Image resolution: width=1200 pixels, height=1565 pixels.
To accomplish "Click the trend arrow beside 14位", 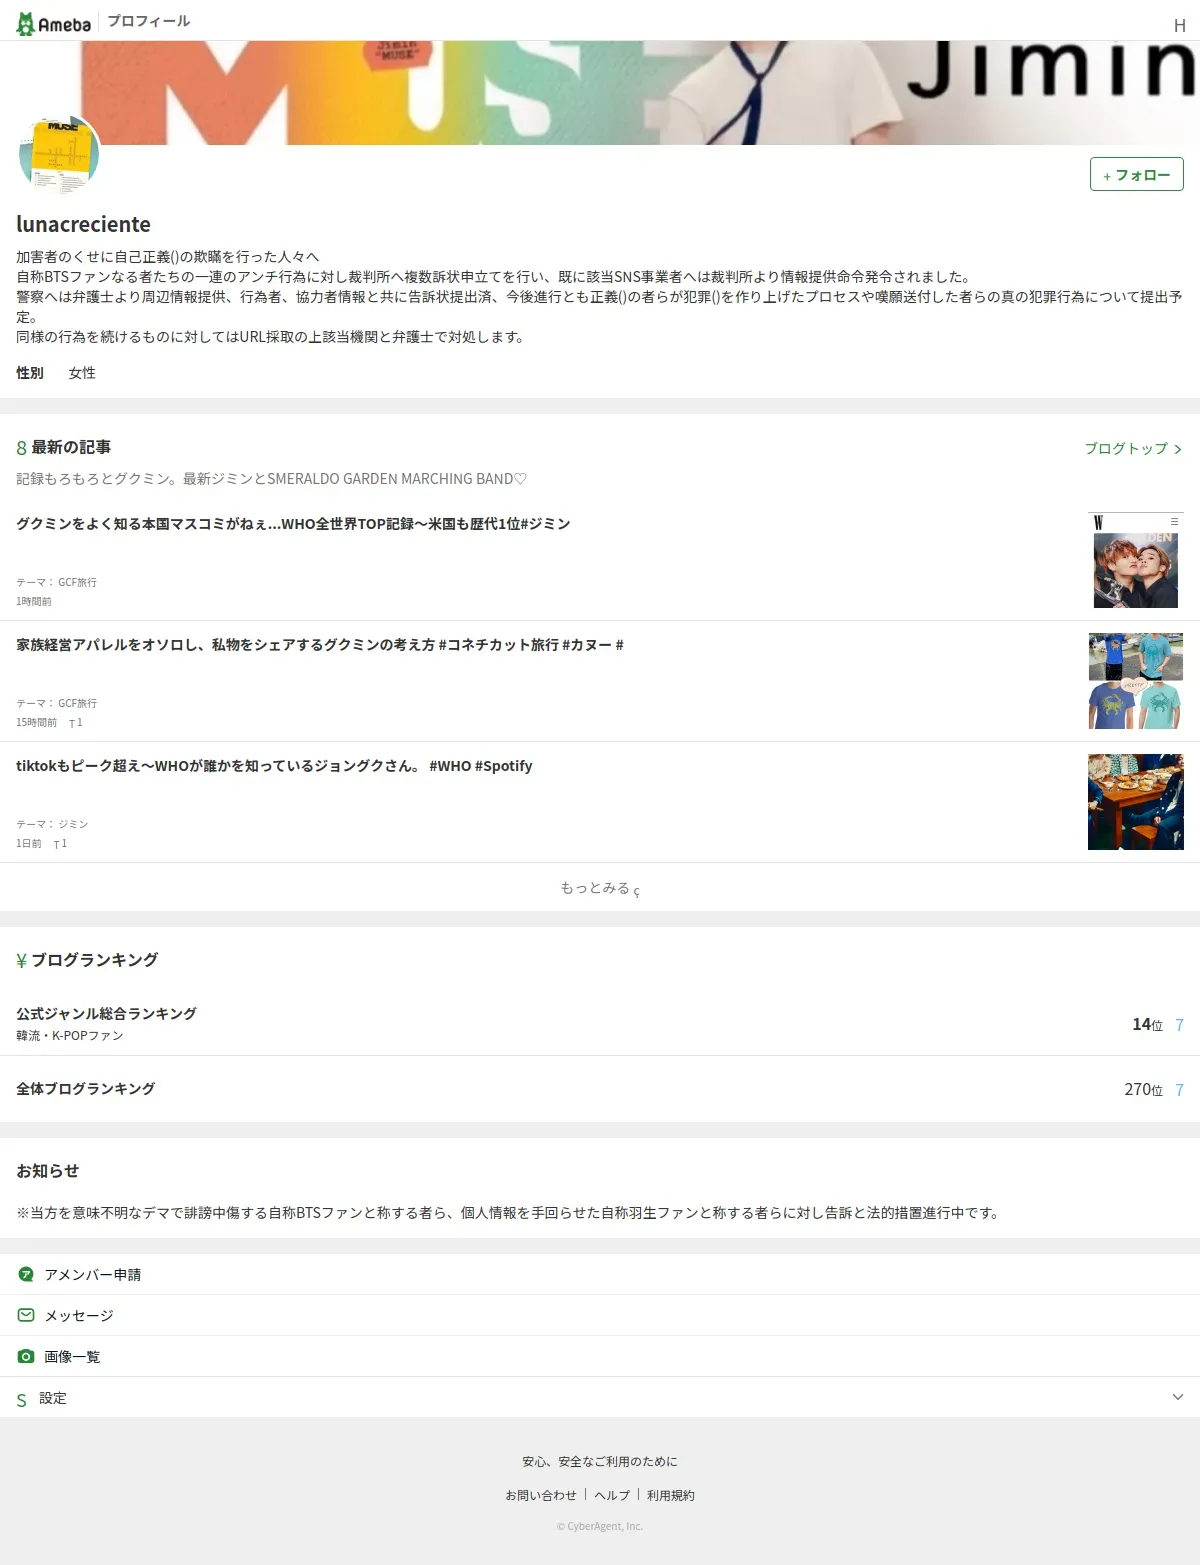I will point(1179,1025).
